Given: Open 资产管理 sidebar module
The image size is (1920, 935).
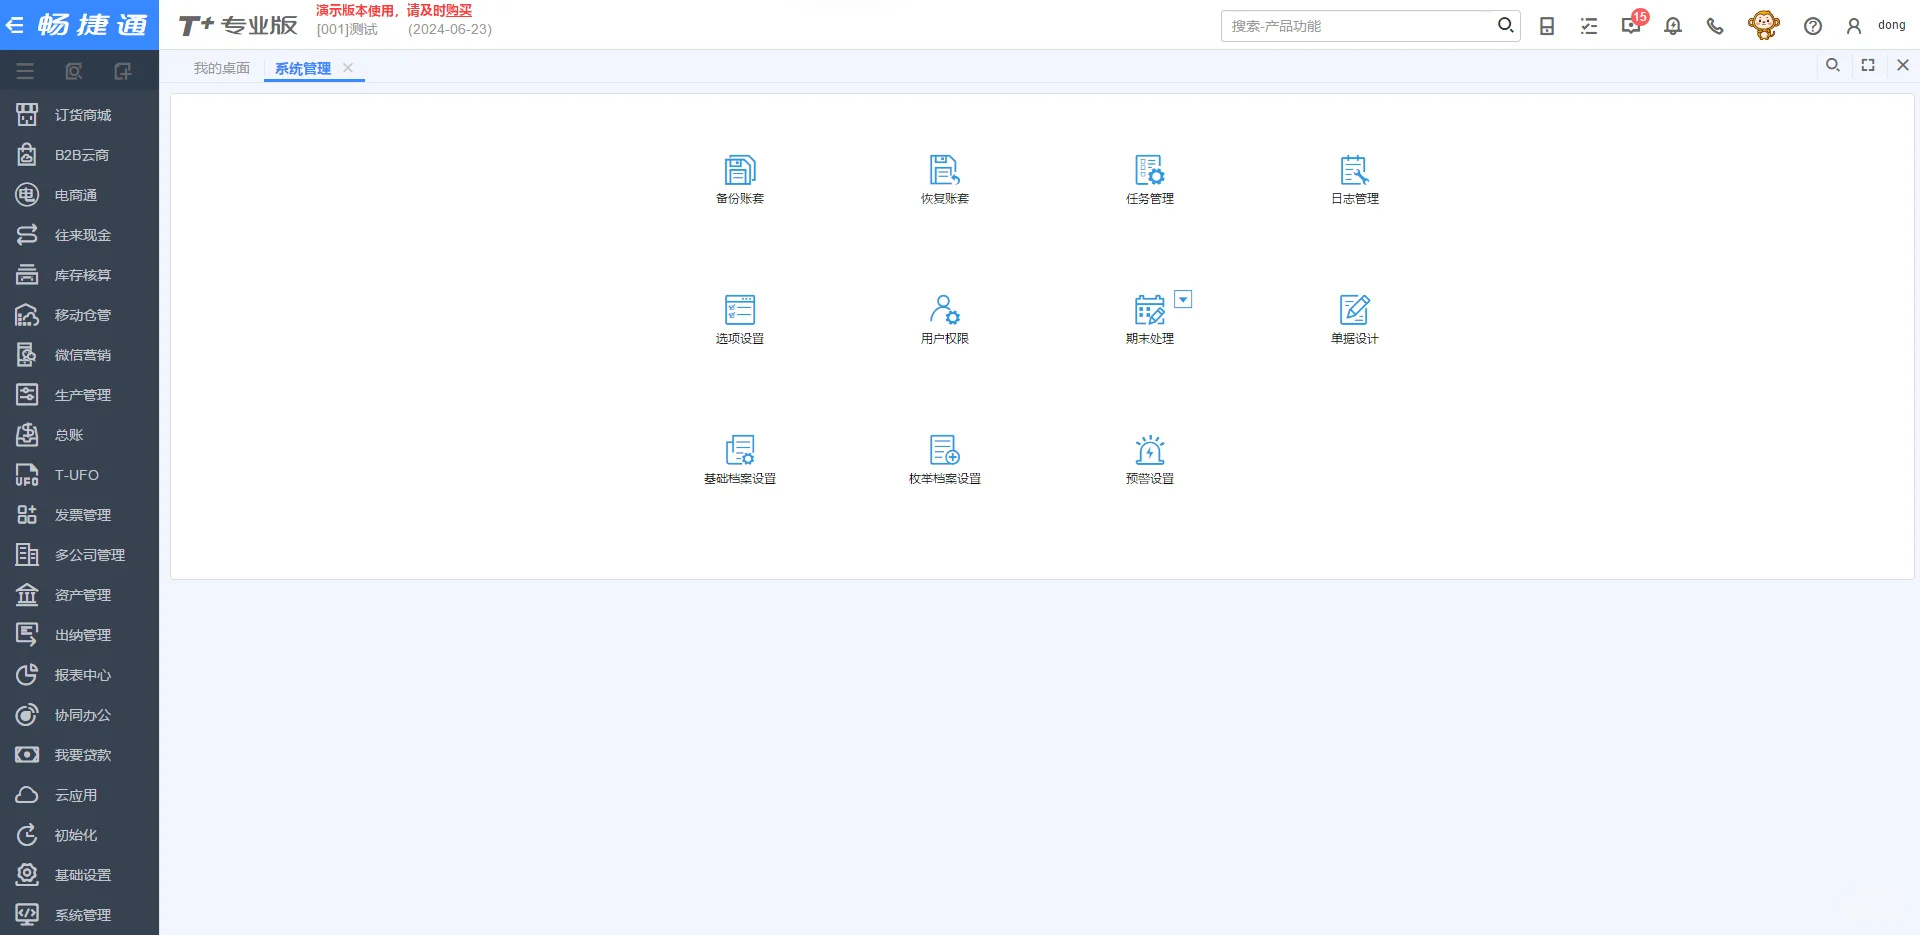Looking at the screenshot, I should [x=79, y=595].
